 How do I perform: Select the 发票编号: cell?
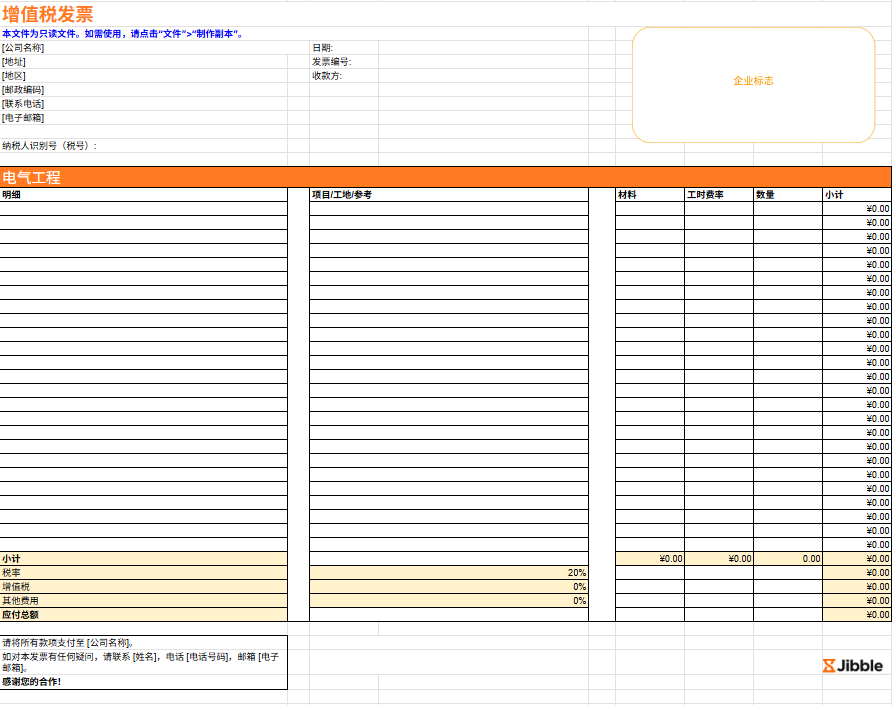(332, 62)
